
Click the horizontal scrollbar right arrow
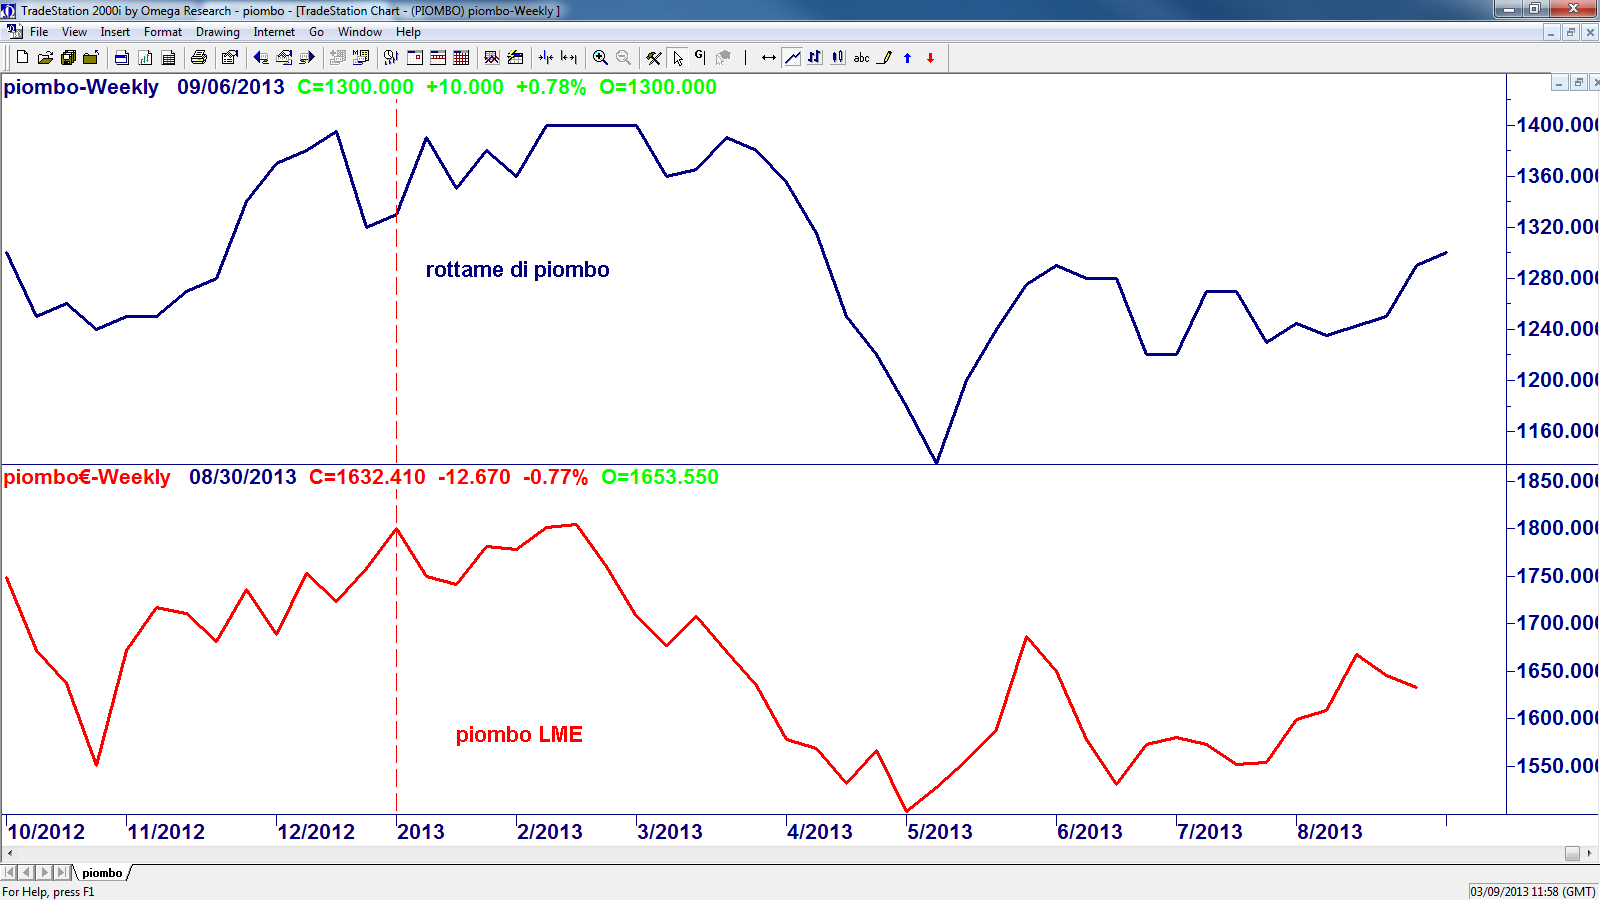pos(1590,853)
